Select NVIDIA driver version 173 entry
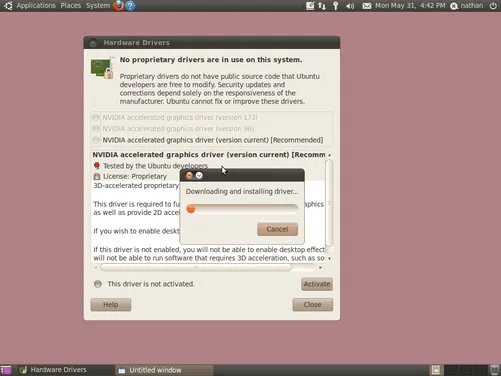This screenshot has height=376, width=501. coord(212,117)
